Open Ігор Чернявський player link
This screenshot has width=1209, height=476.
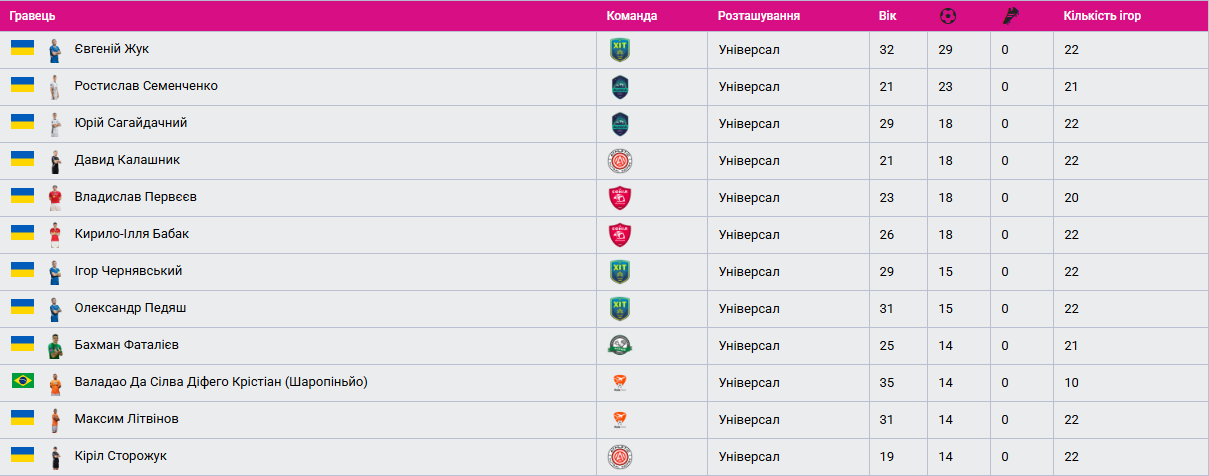click(128, 271)
